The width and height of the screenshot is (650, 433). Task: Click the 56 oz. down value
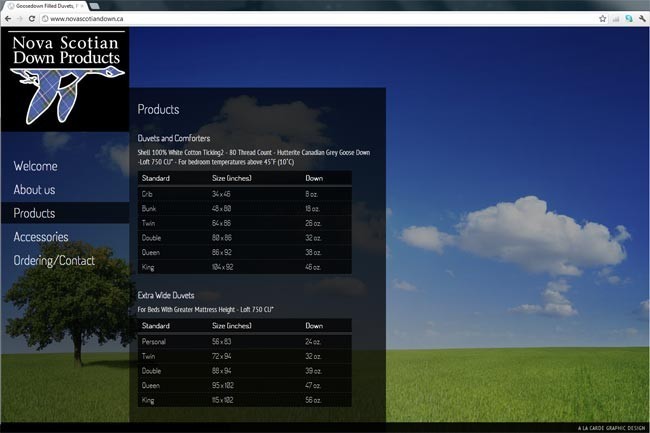(313, 400)
